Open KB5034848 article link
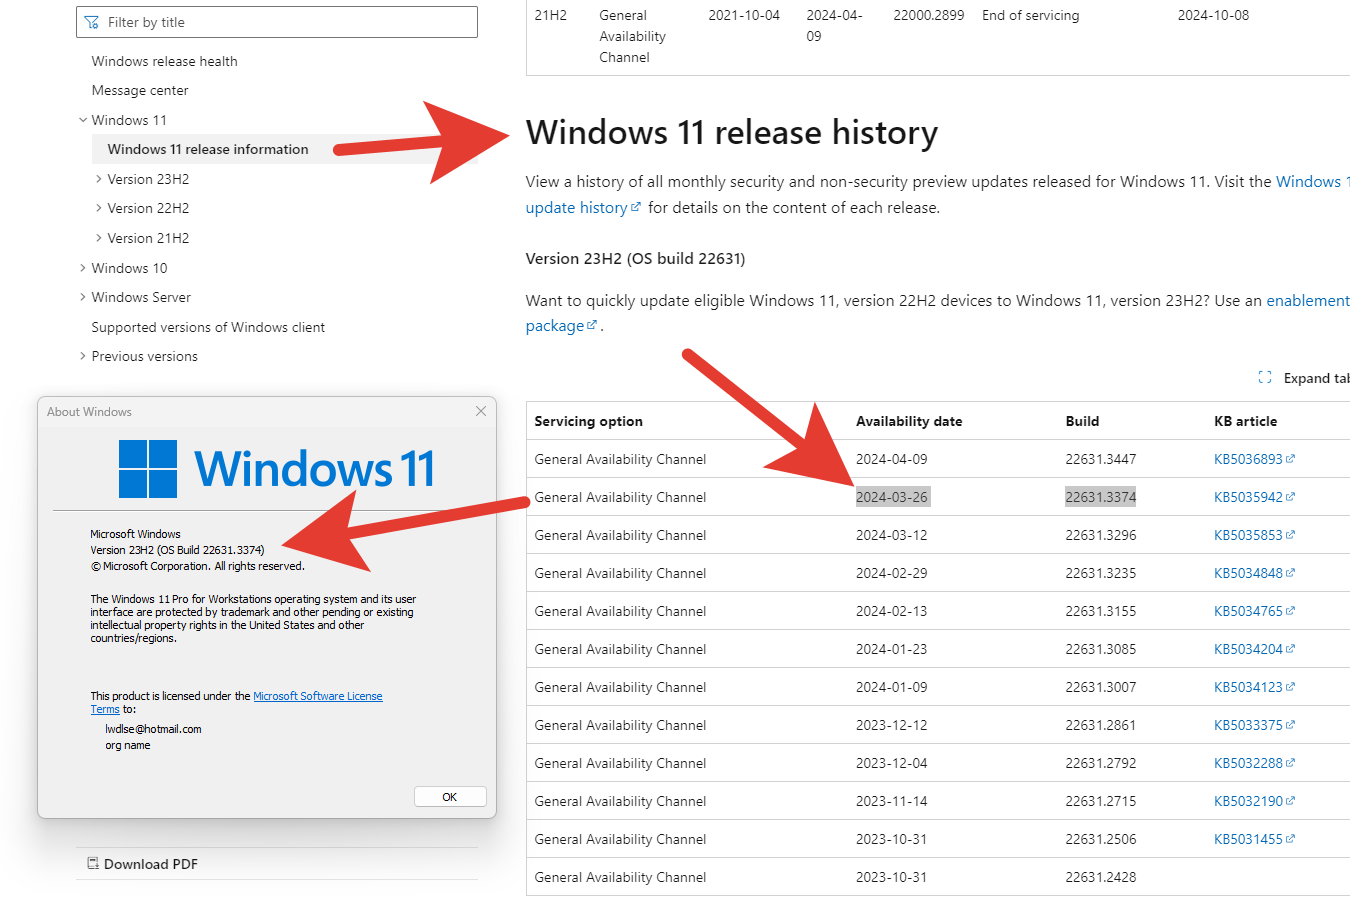 click(1248, 573)
